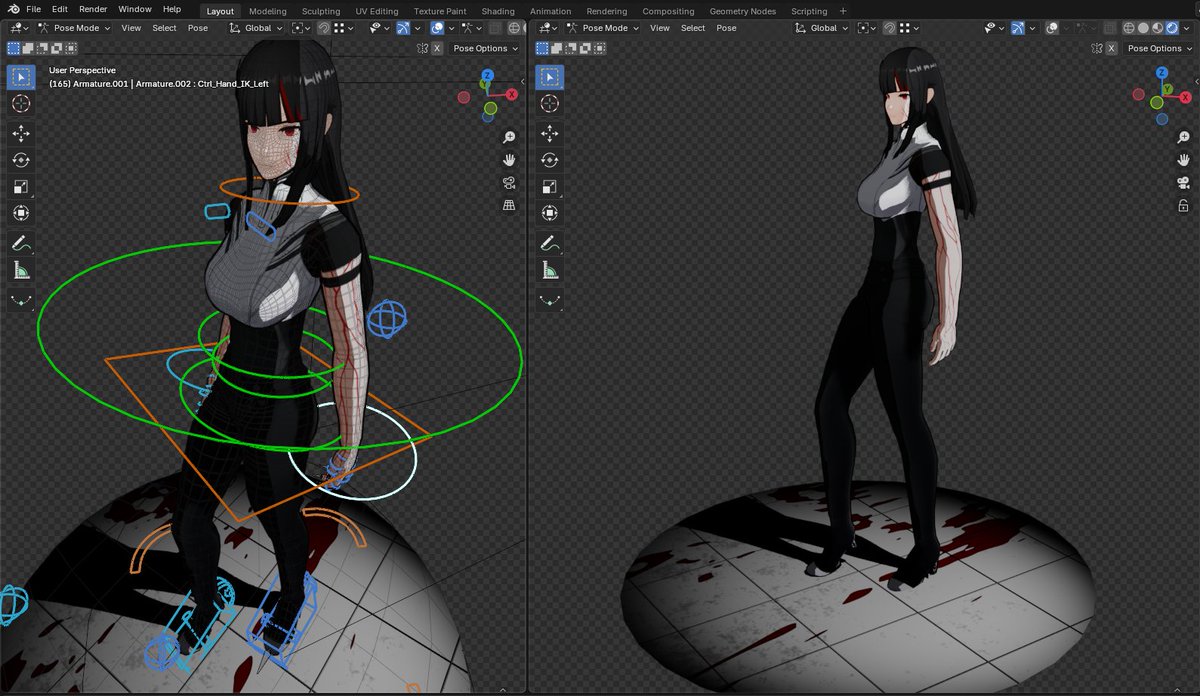Activate the Annotate tool in left viewport
This screenshot has height=696, width=1200.
[21, 243]
